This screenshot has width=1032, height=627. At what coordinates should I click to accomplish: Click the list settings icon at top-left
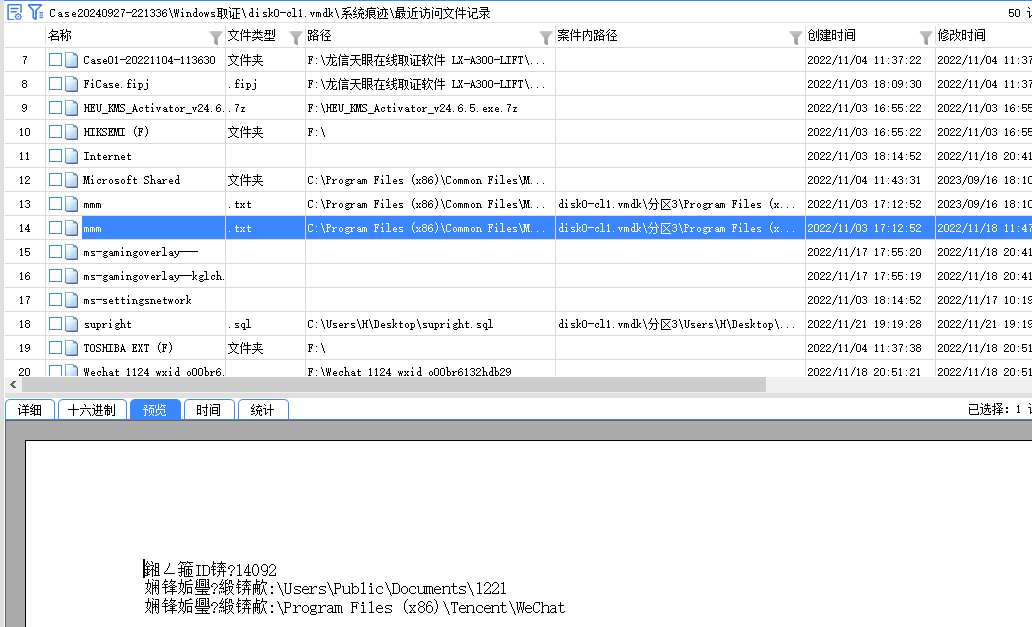coord(14,12)
